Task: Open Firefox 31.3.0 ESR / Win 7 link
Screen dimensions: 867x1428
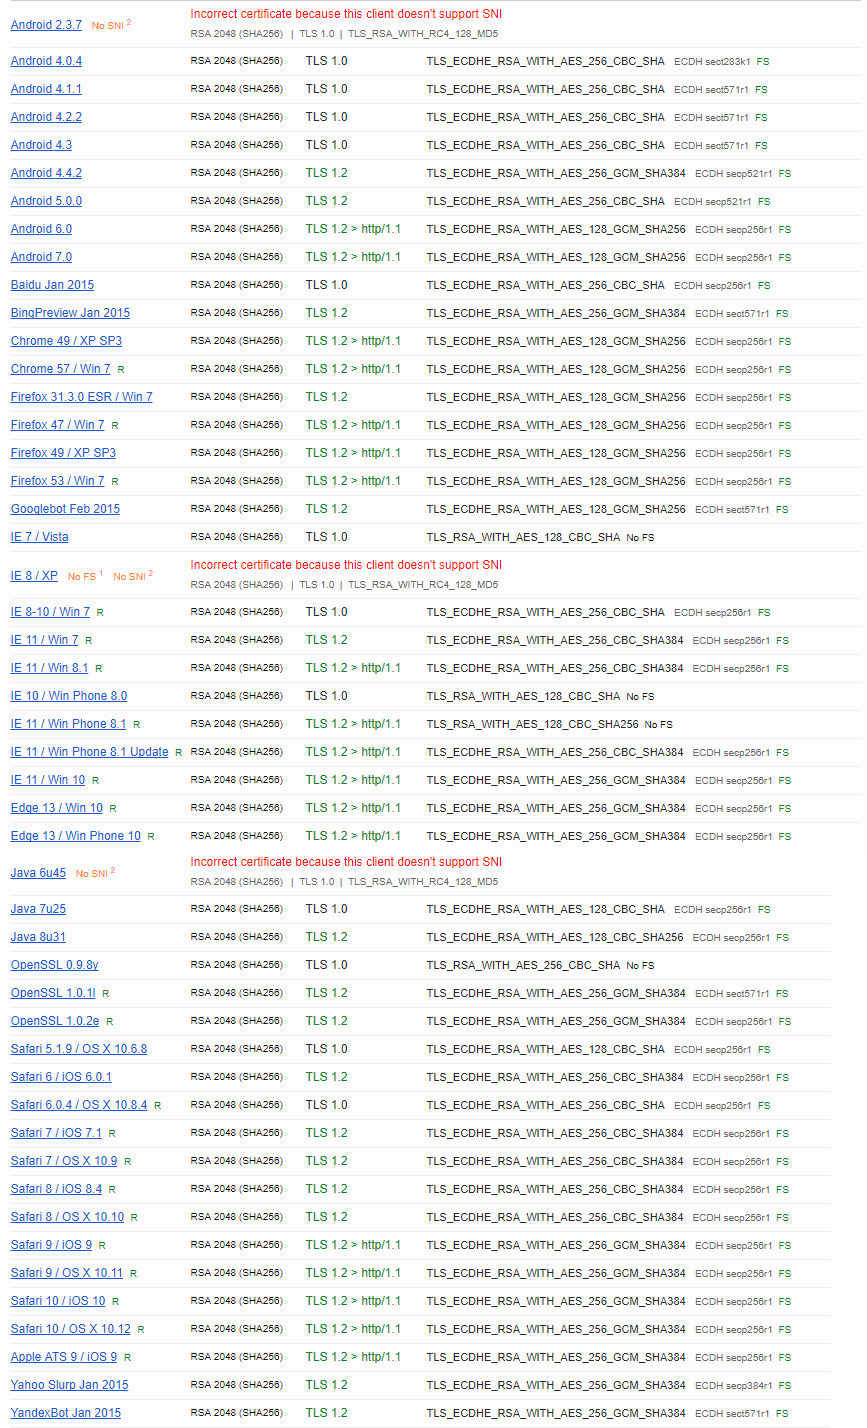Action: [82, 397]
